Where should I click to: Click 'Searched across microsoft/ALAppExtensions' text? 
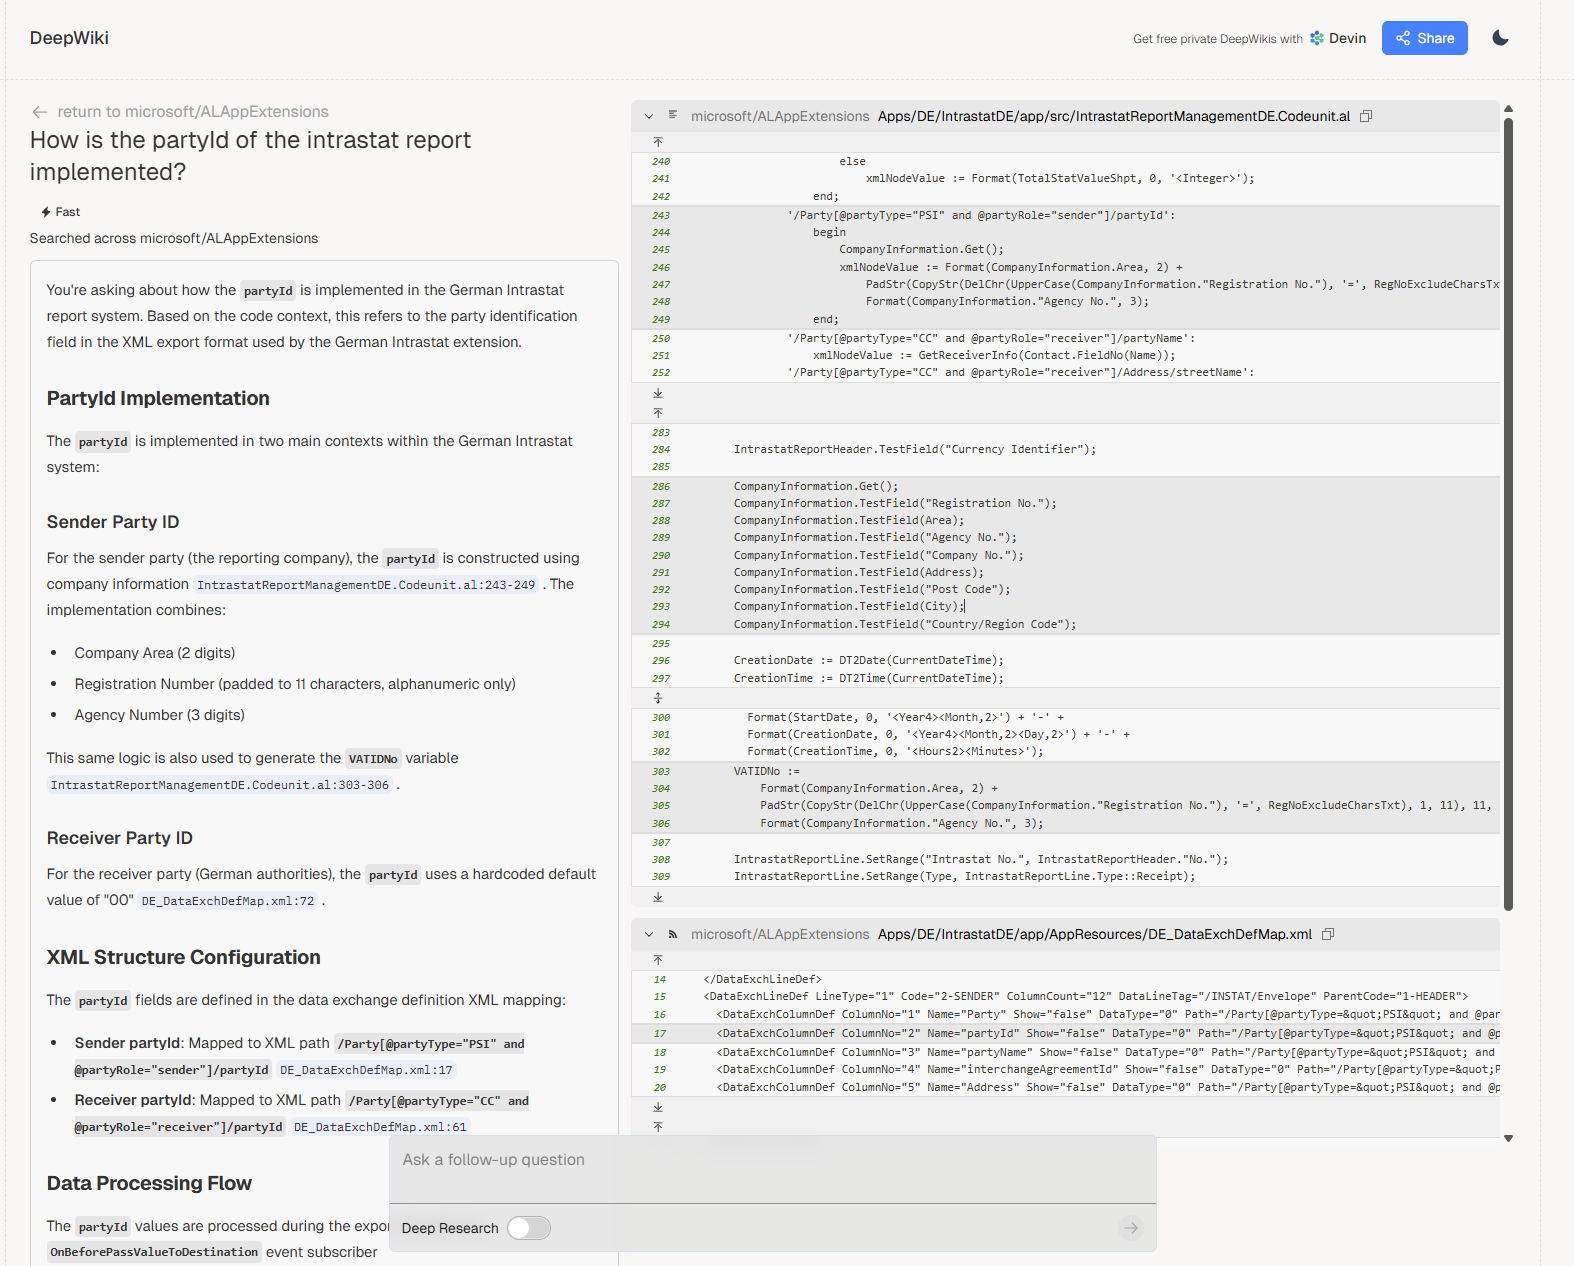(x=174, y=238)
